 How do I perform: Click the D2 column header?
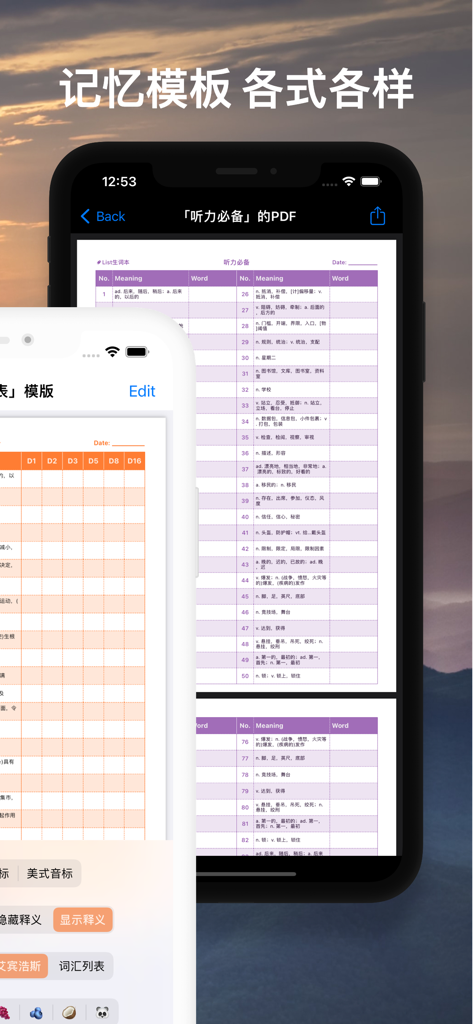pos(52,461)
